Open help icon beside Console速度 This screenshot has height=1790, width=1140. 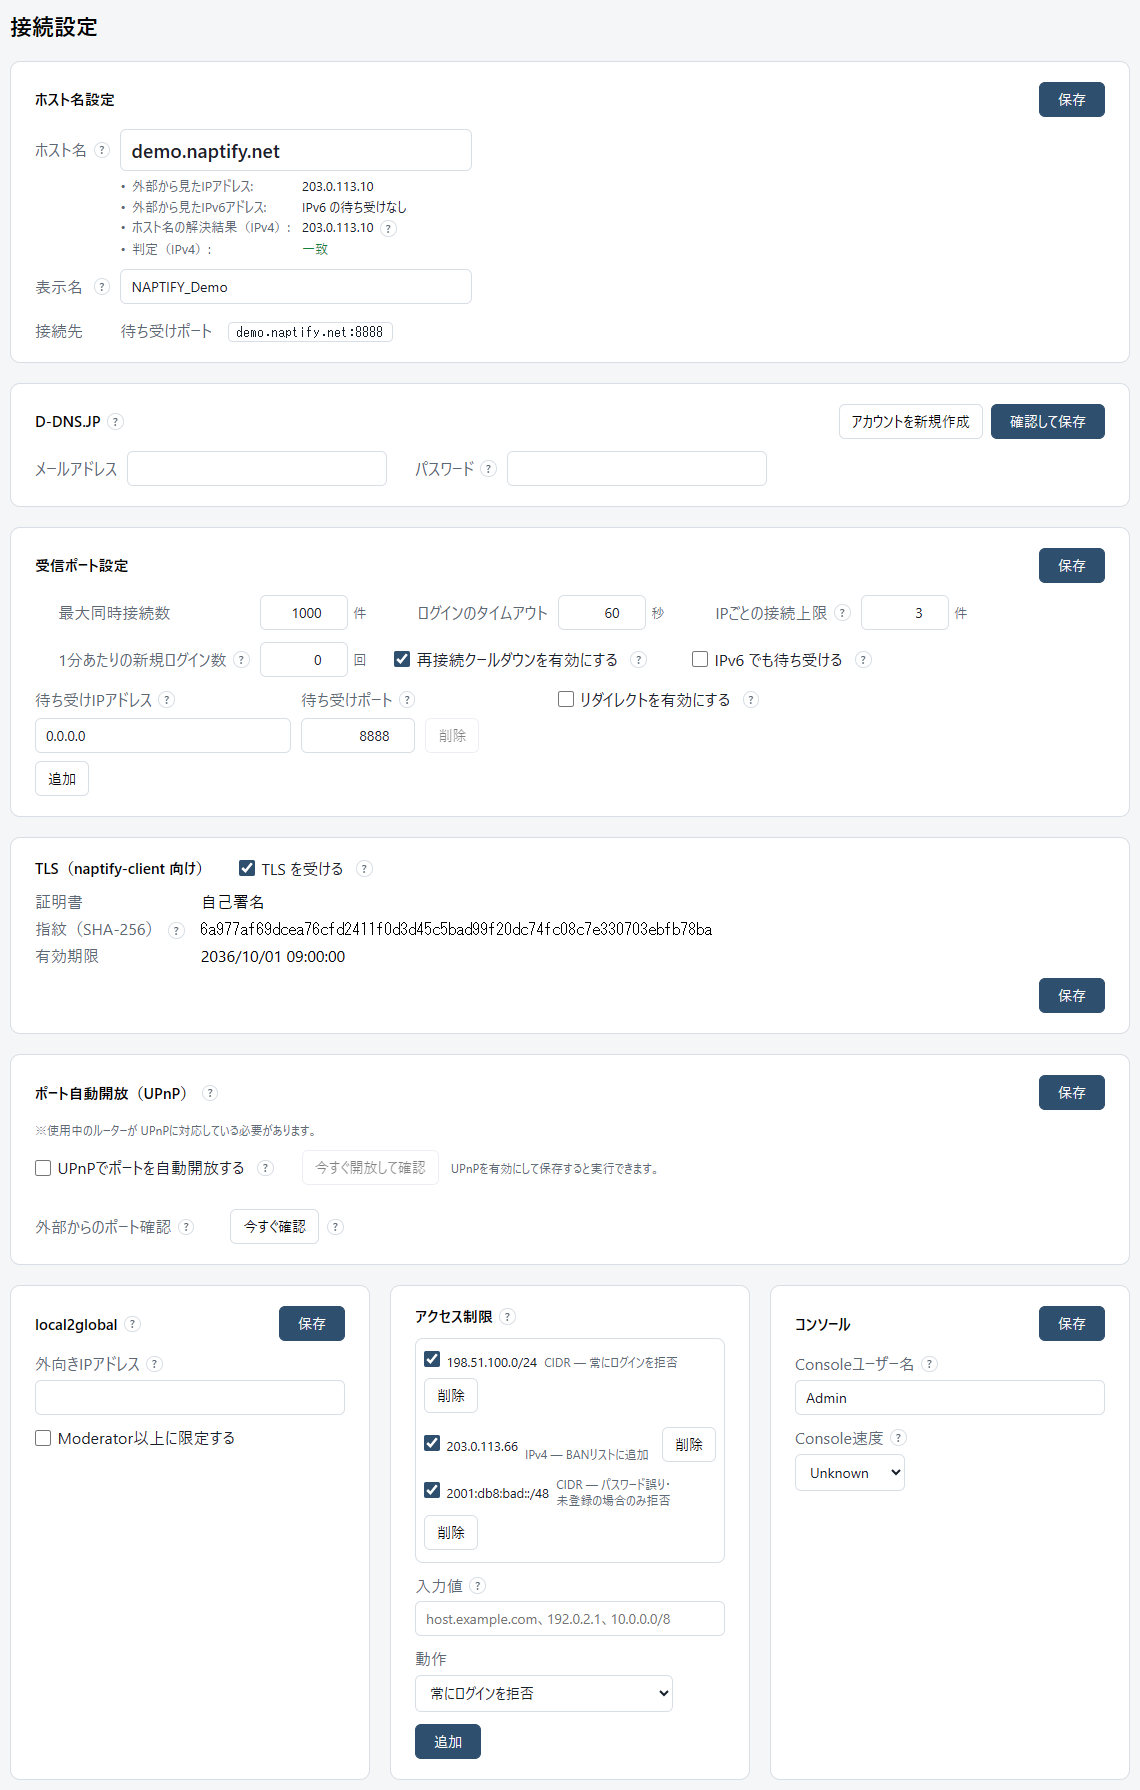click(x=898, y=1438)
